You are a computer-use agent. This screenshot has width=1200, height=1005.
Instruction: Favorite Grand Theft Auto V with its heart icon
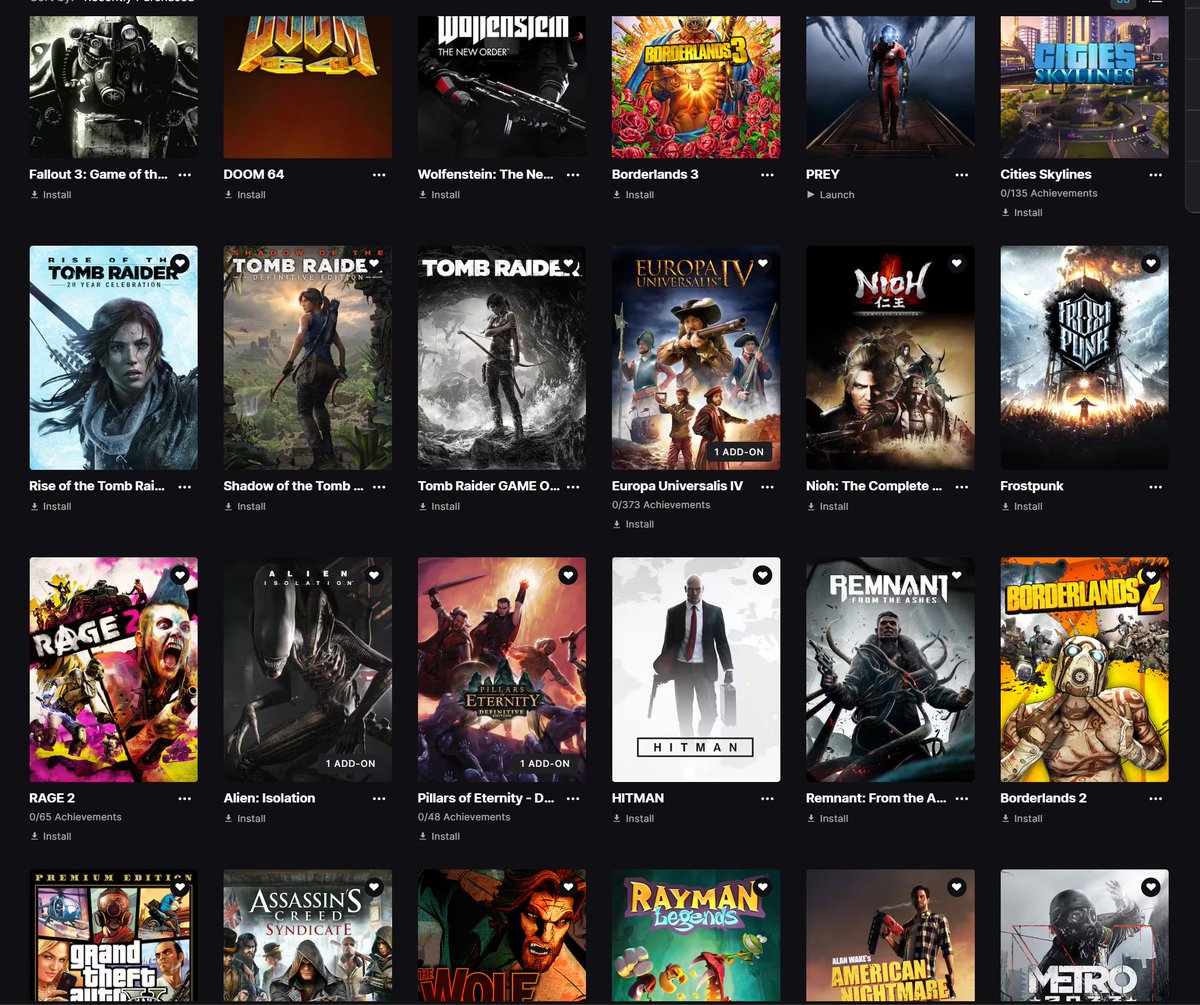180,887
